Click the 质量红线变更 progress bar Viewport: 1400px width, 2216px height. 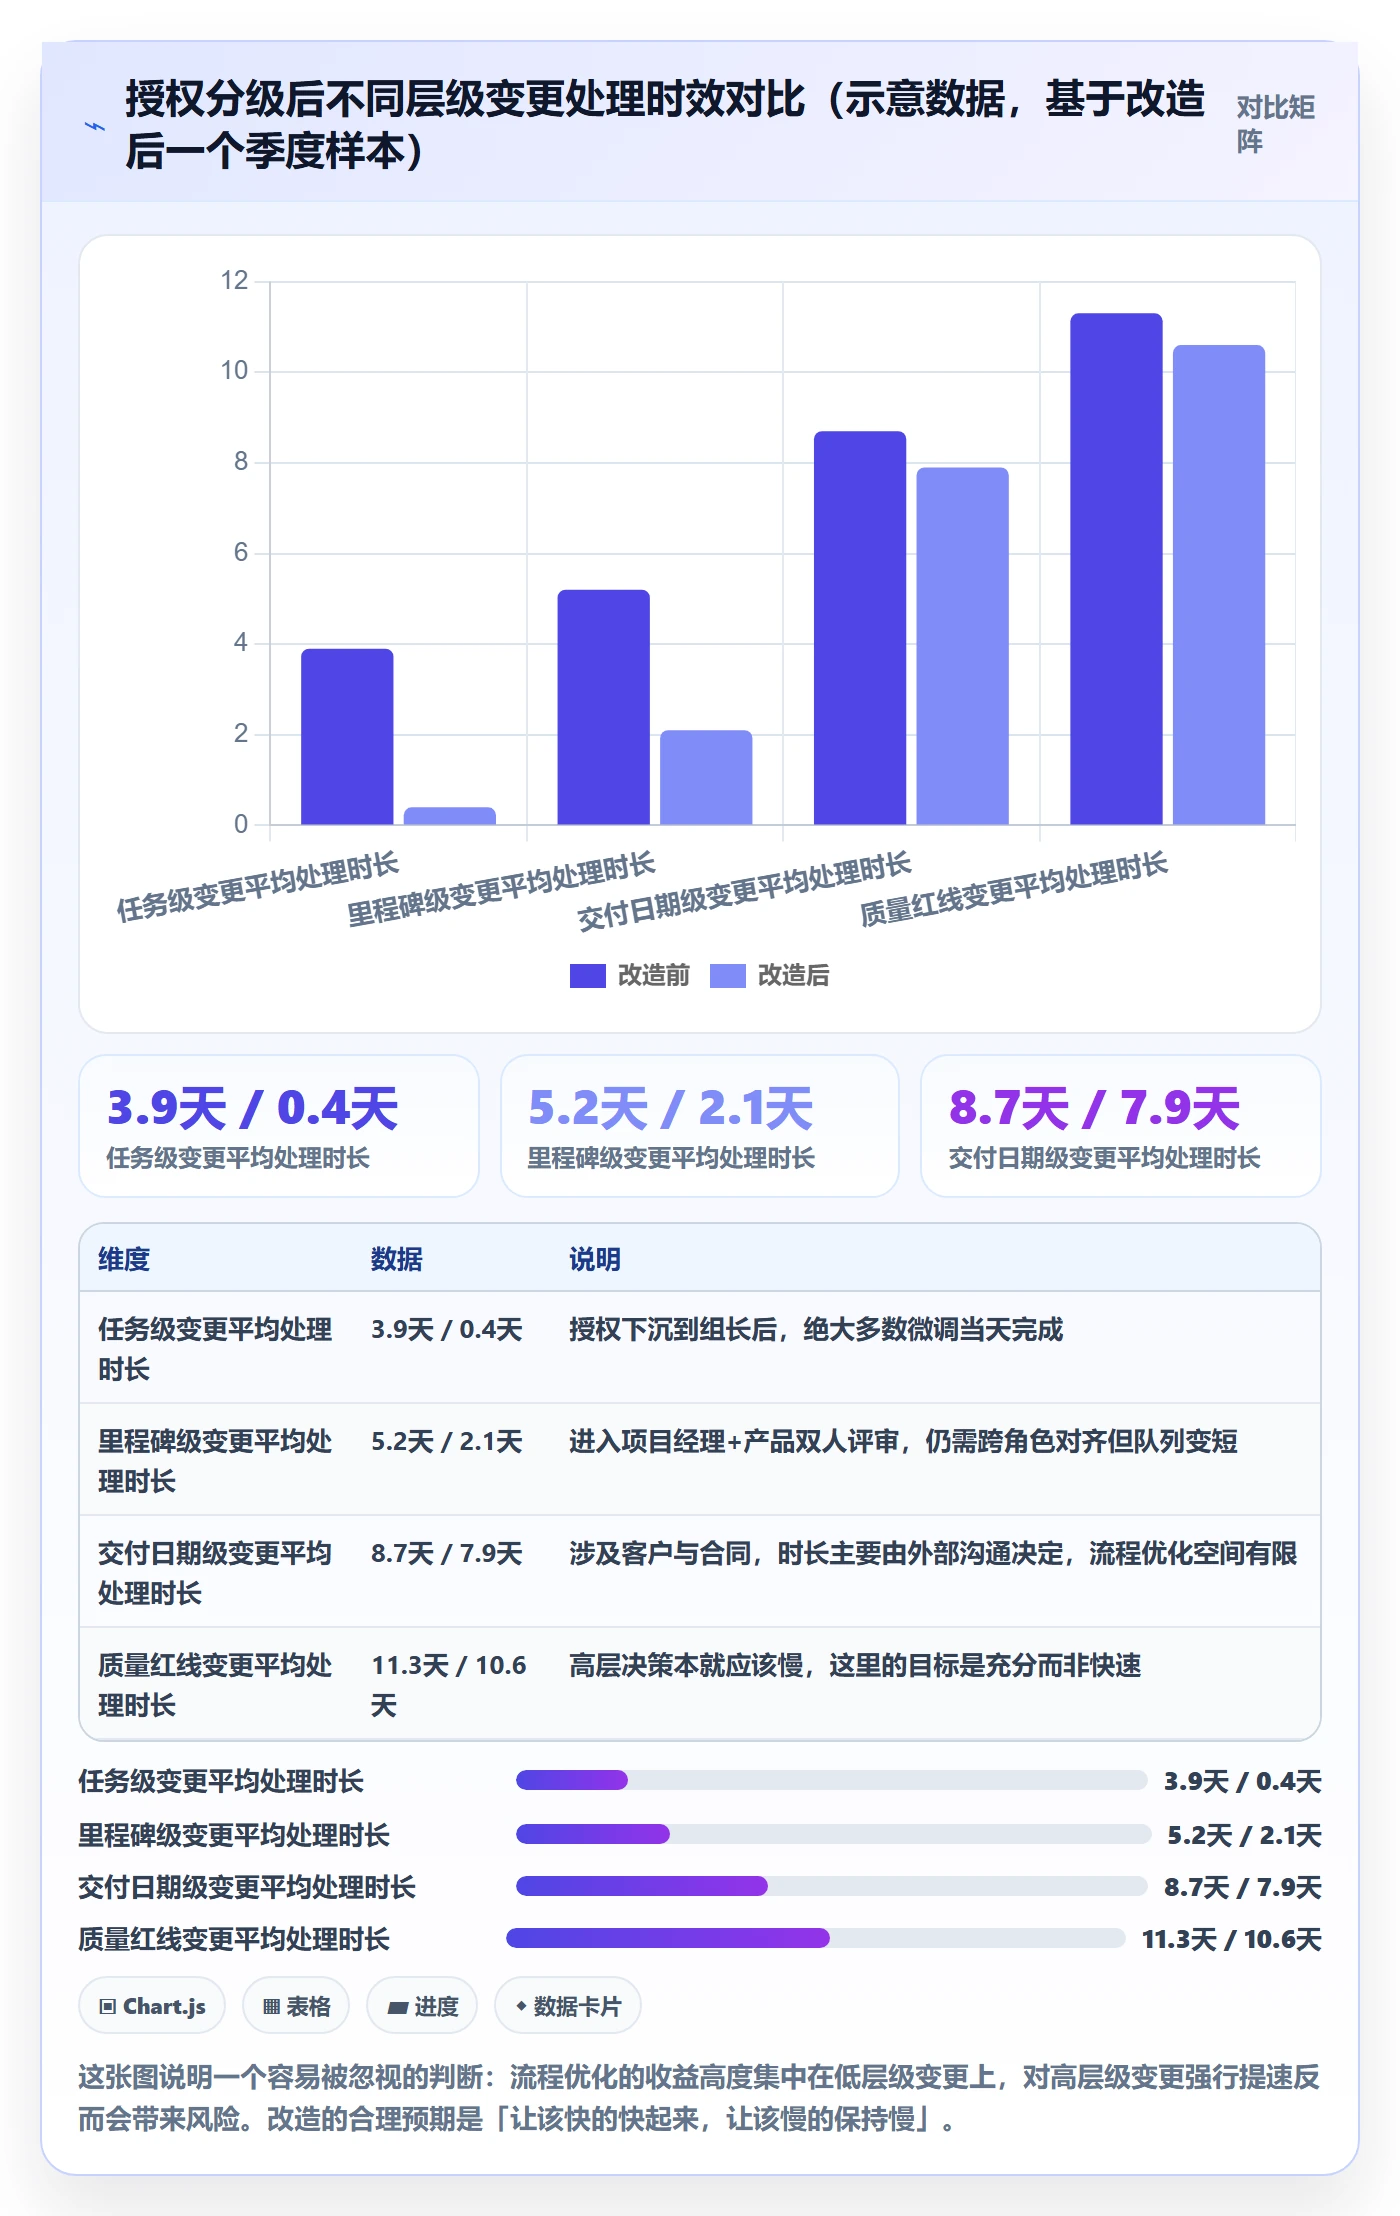[x=816, y=1938]
